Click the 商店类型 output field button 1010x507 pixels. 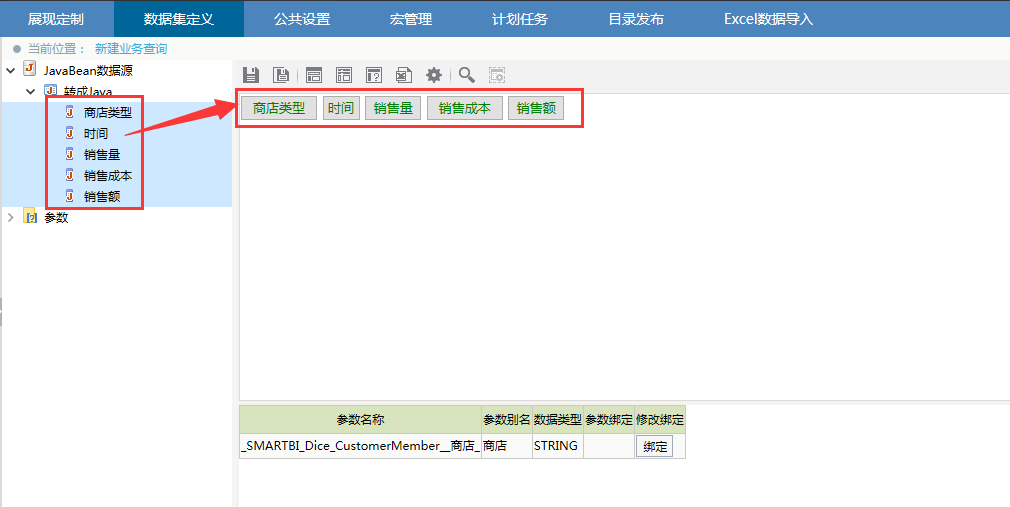pyautogui.click(x=279, y=108)
